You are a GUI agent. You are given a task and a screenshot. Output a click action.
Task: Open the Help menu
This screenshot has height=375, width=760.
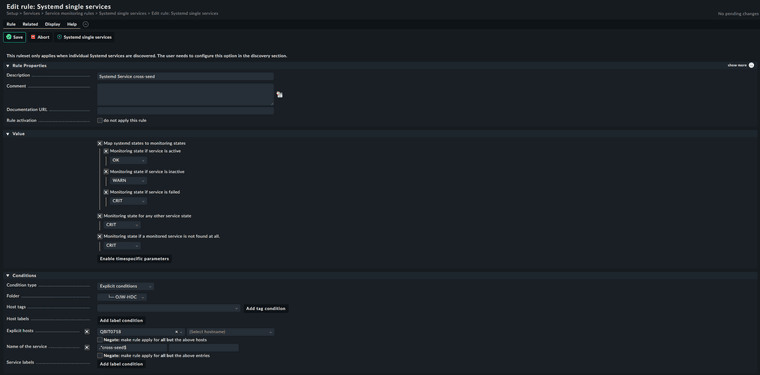pyautogui.click(x=72, y=24)
